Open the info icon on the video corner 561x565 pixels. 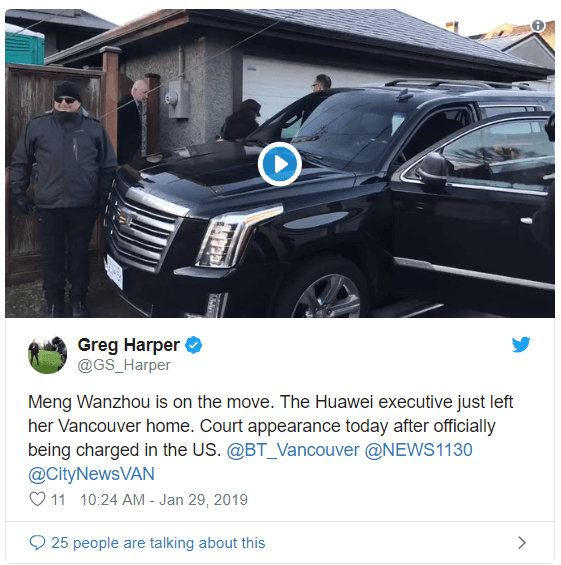(538, 25)
